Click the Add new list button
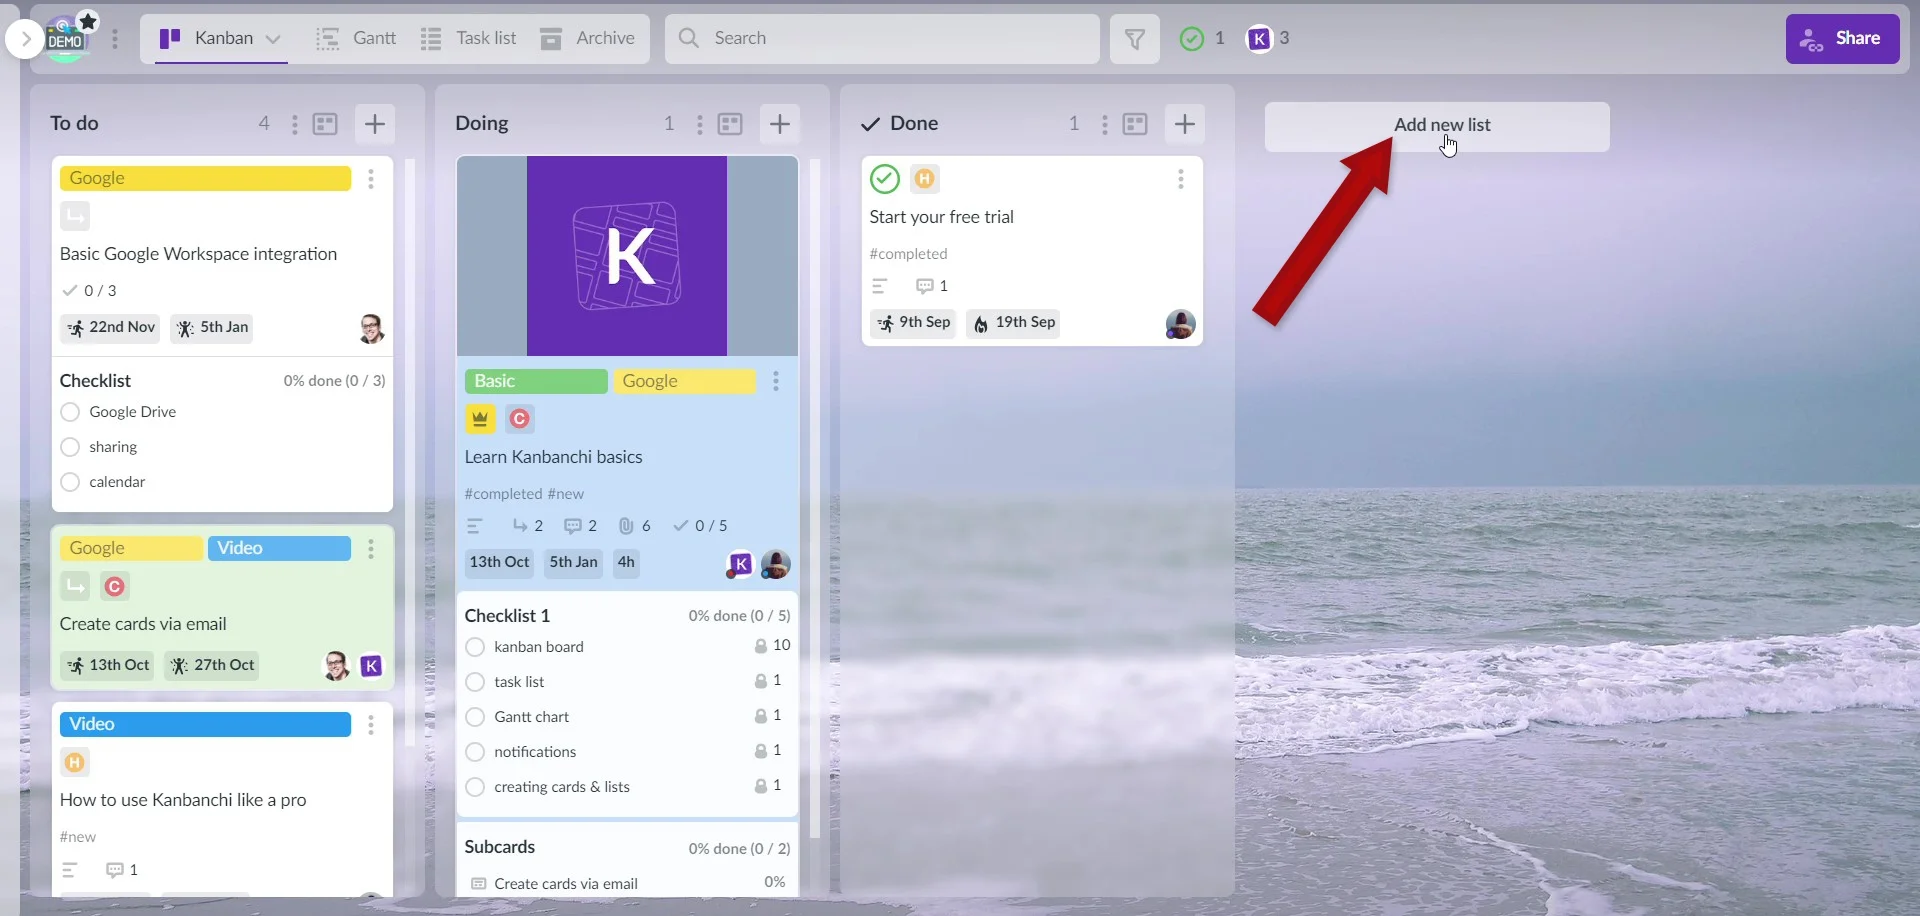The height and width of the screenshot is (916, 1920). click(x=1437, y=126)
